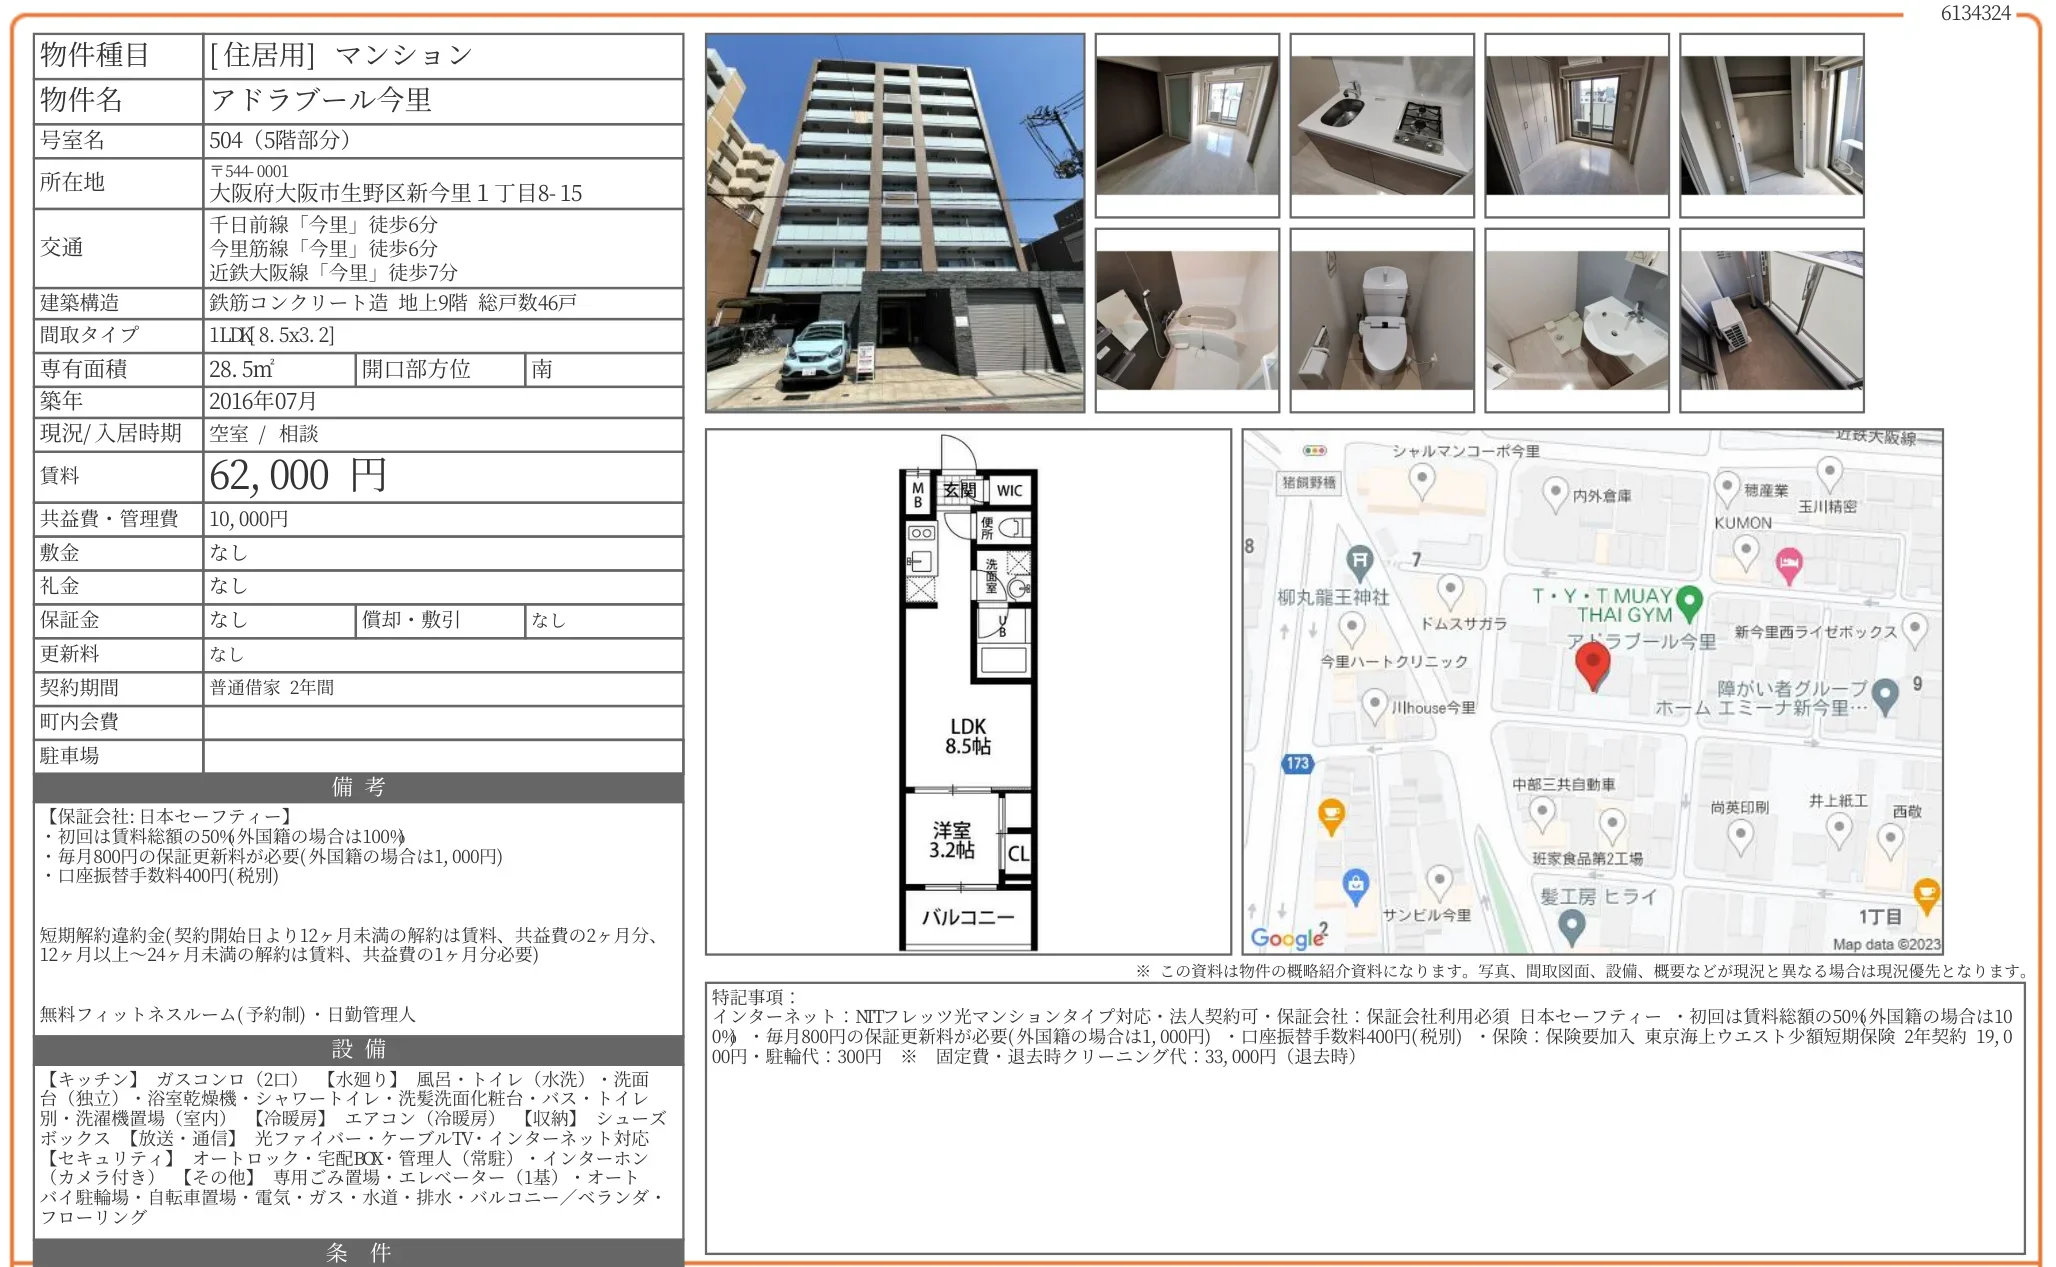Click the red pin for アドラブール今里
The width and height of the screenshot is (2056, 1267).
click(x=1592, y=664)
